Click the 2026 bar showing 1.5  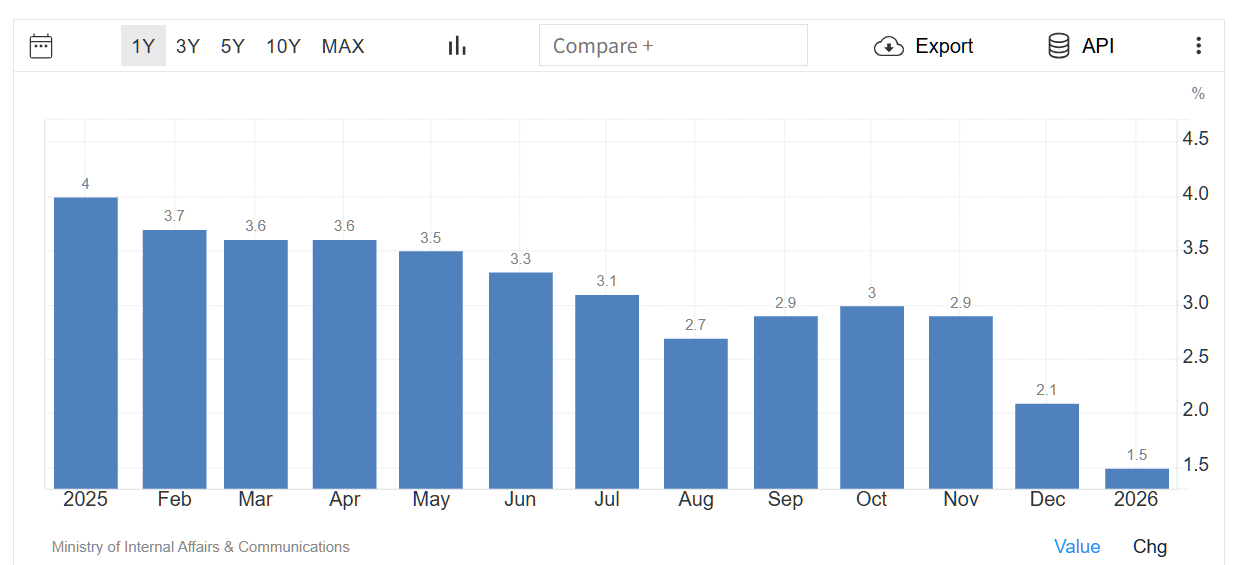coord(1137,478)
